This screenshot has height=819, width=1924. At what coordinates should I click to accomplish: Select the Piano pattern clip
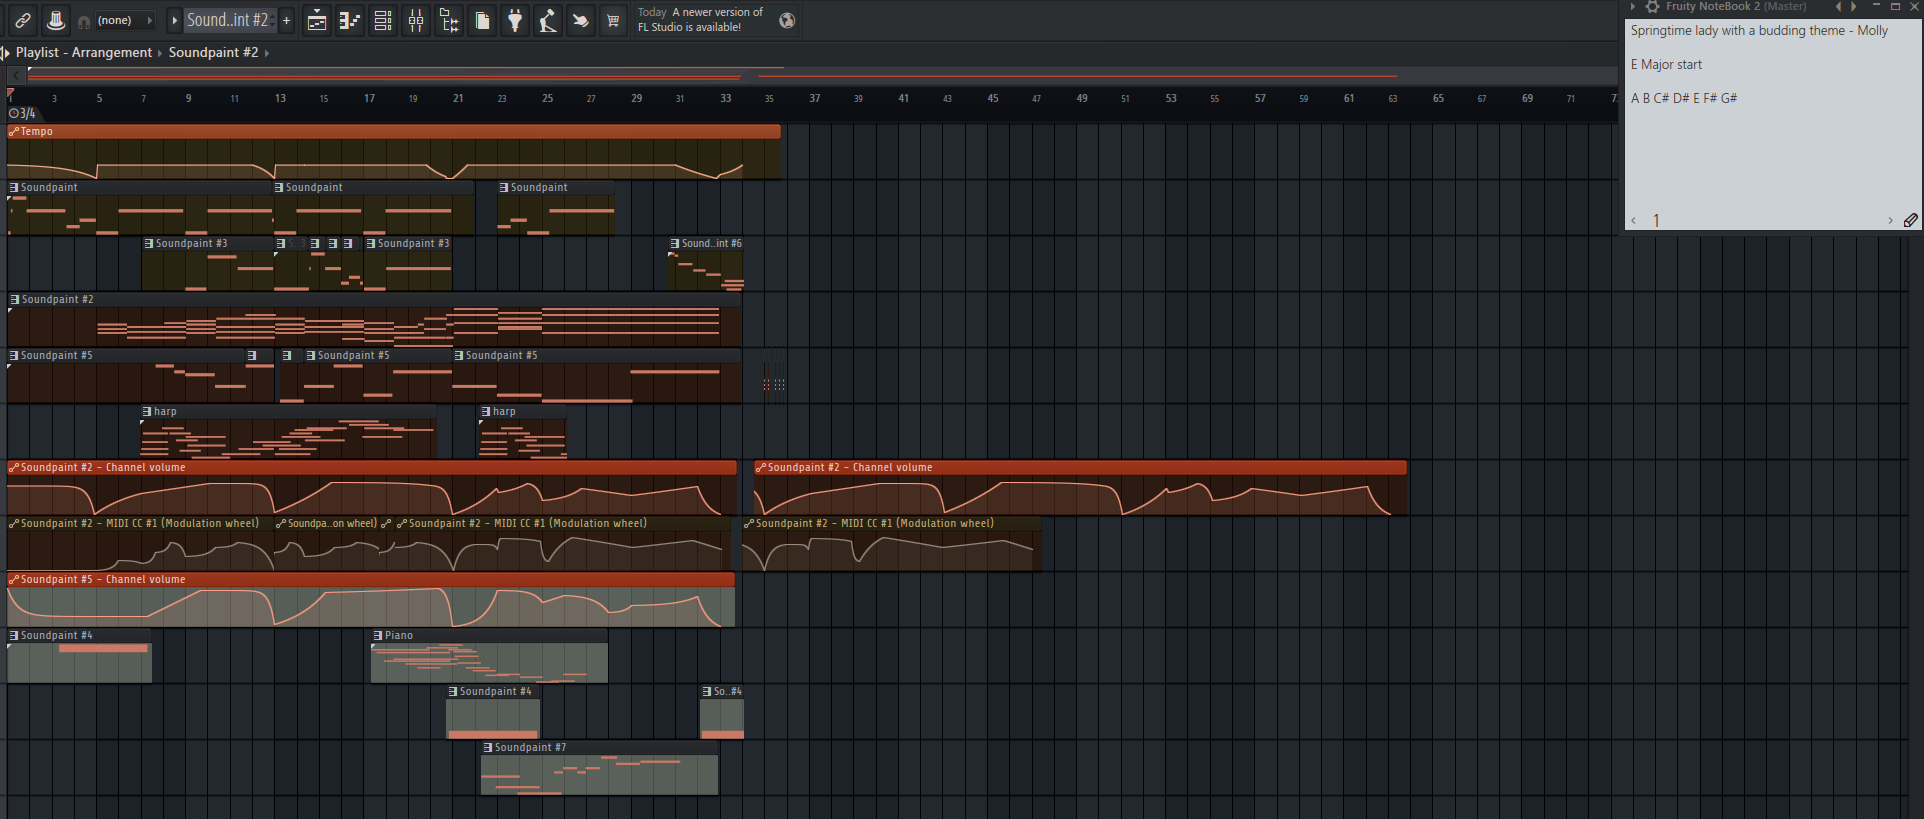[489, 656]
